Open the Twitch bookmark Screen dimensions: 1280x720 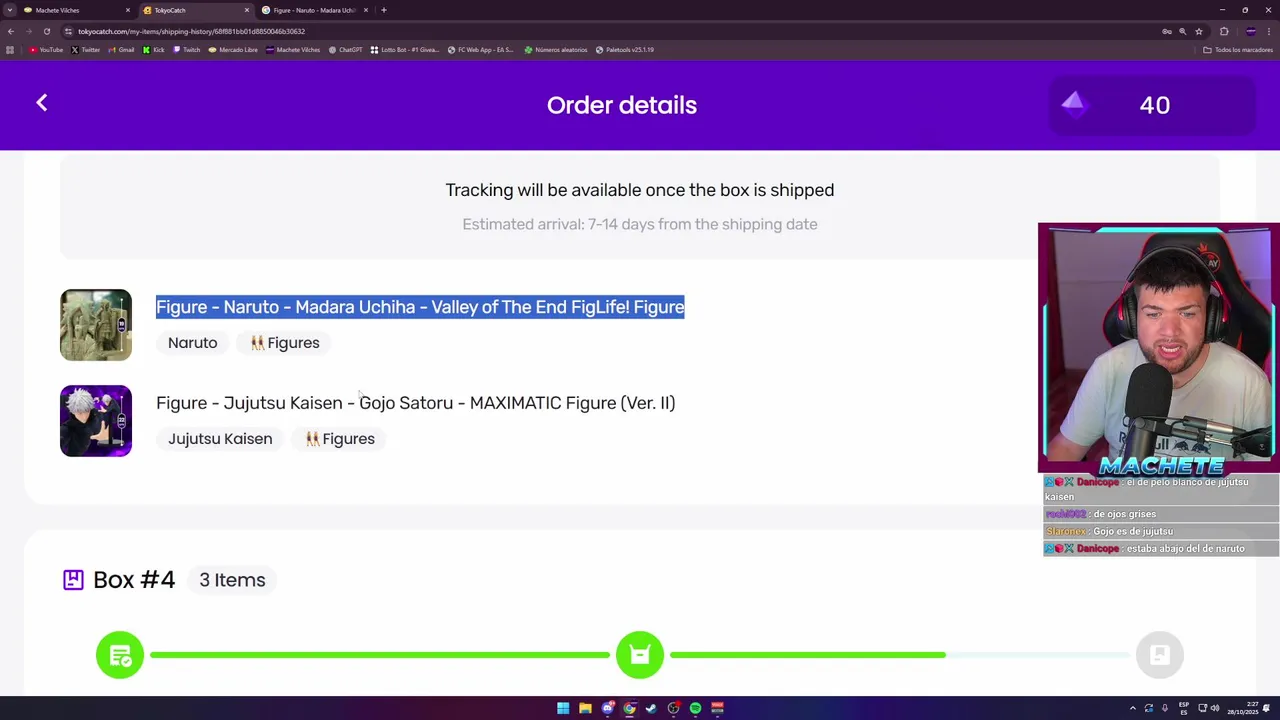(x=187, y=50)
